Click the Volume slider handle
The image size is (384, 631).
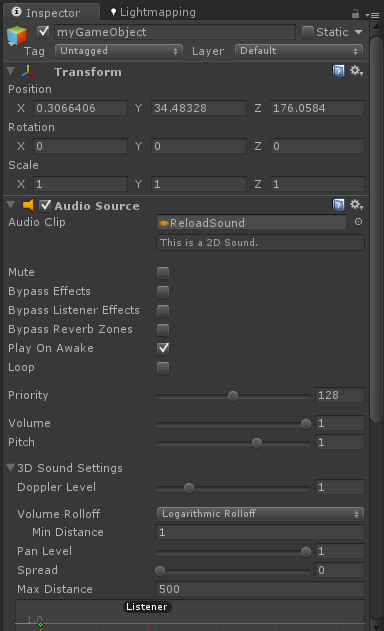click(306, 424)
